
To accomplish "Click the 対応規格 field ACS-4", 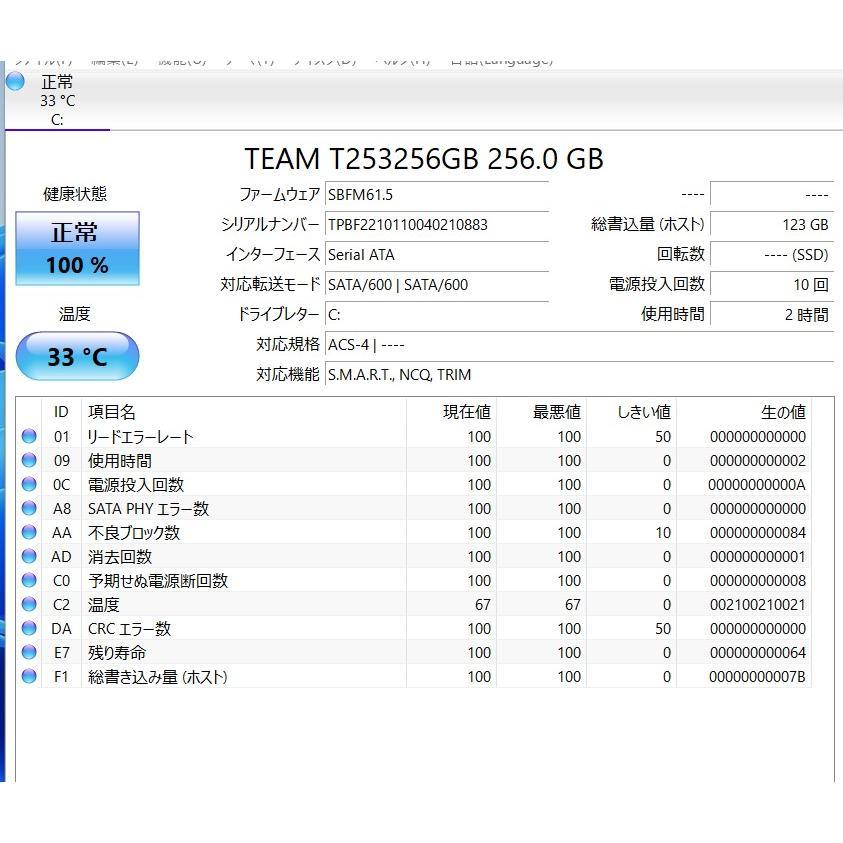I will 580,345.
